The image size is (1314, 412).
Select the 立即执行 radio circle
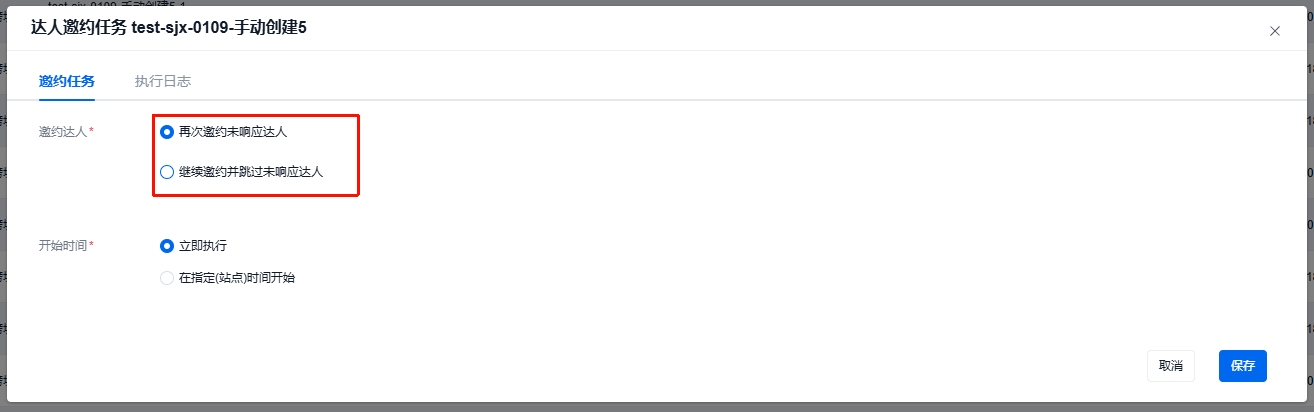tap(167, 246)
